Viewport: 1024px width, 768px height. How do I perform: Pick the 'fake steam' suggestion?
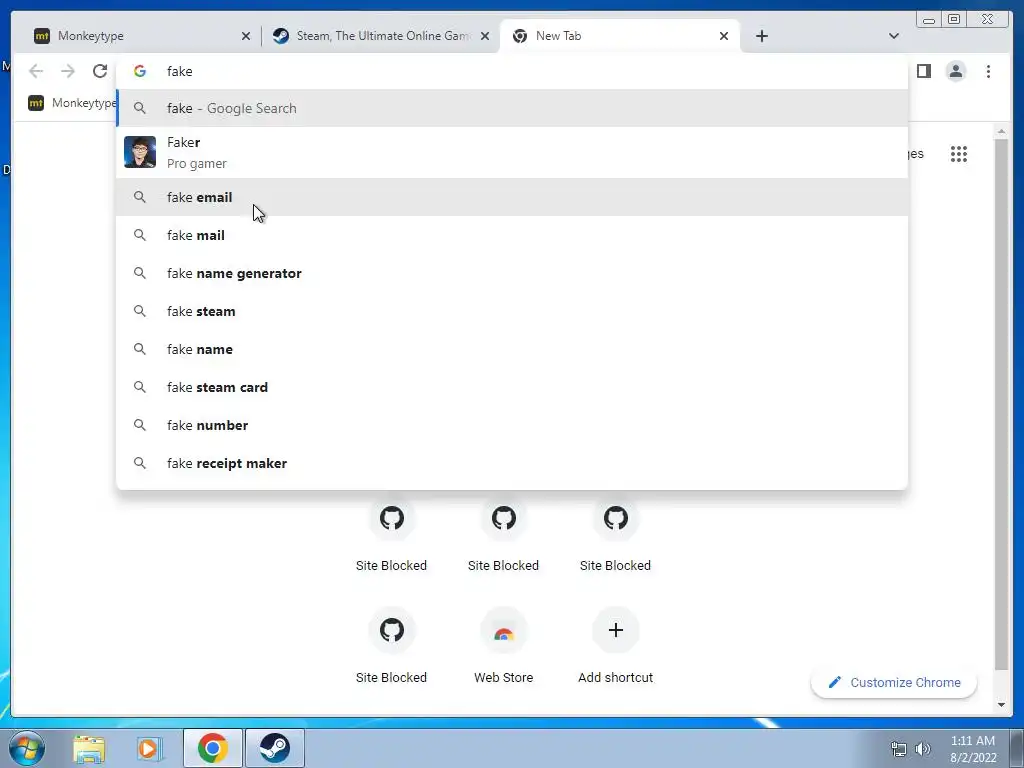click(x=512, y=312)
